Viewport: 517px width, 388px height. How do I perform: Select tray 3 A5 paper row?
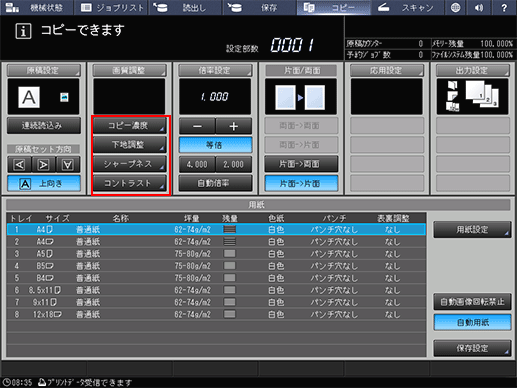[216, 254]
